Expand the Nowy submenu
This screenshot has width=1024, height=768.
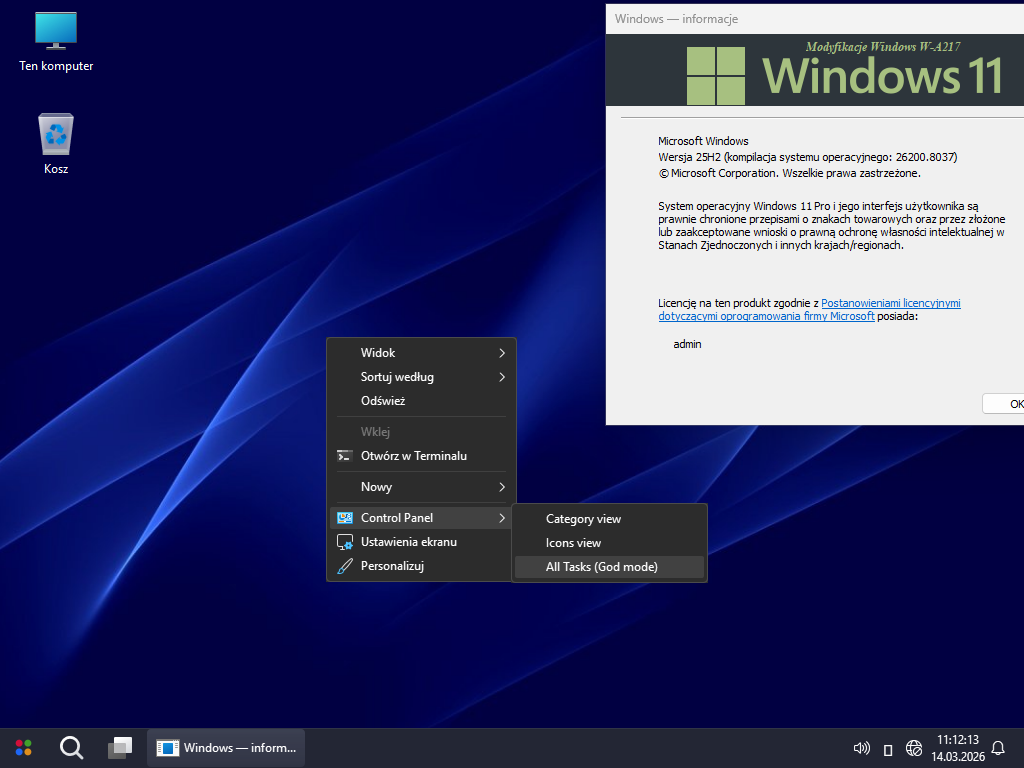coord(421,487)
